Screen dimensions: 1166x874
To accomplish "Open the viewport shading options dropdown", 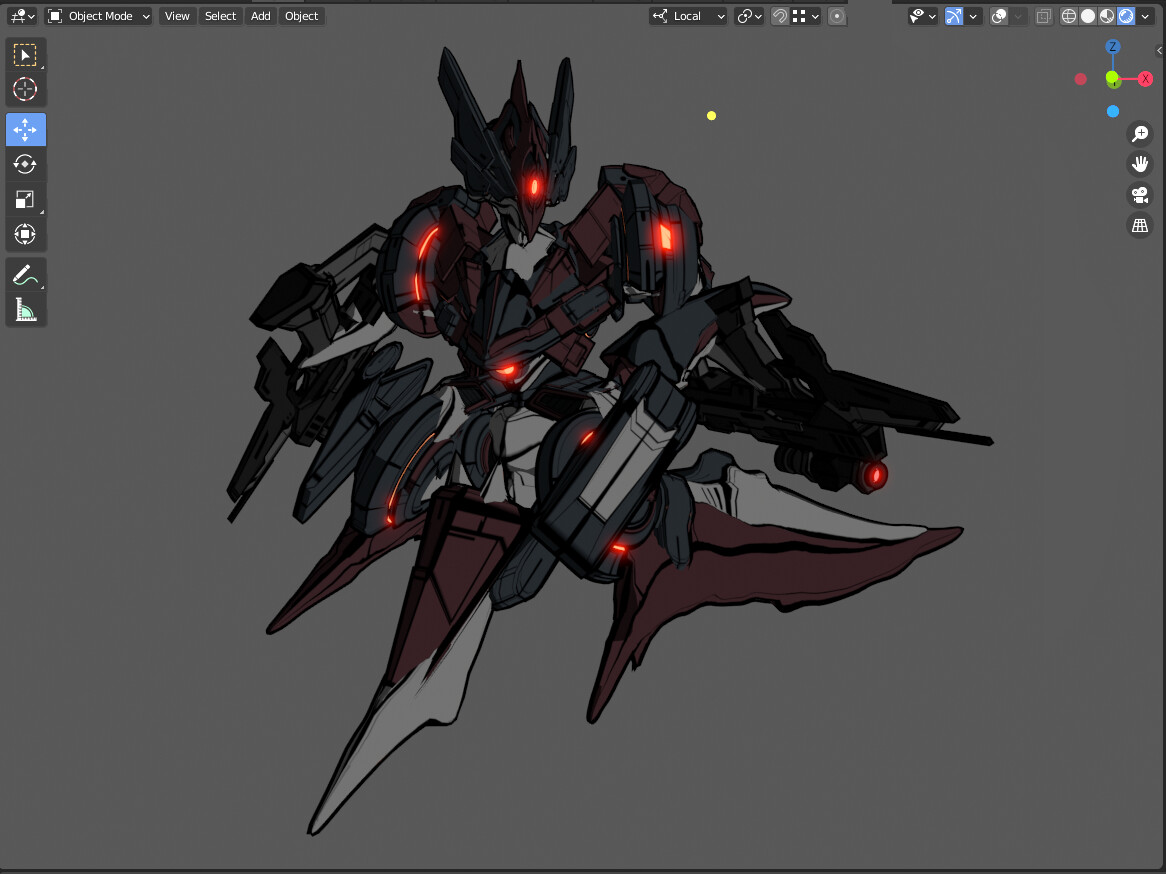I will click(x=1144, y=16).
